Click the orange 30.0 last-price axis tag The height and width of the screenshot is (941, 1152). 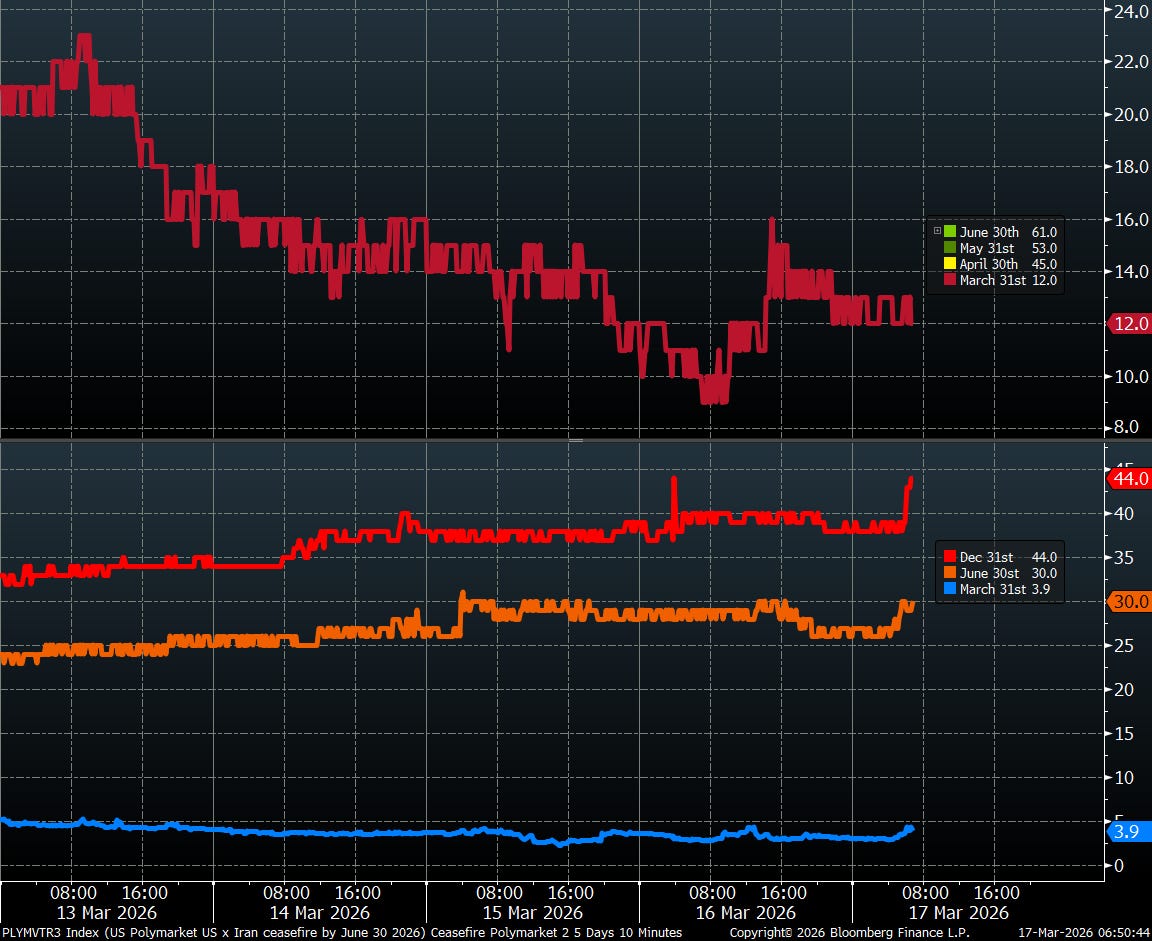tap(1130, 602)
